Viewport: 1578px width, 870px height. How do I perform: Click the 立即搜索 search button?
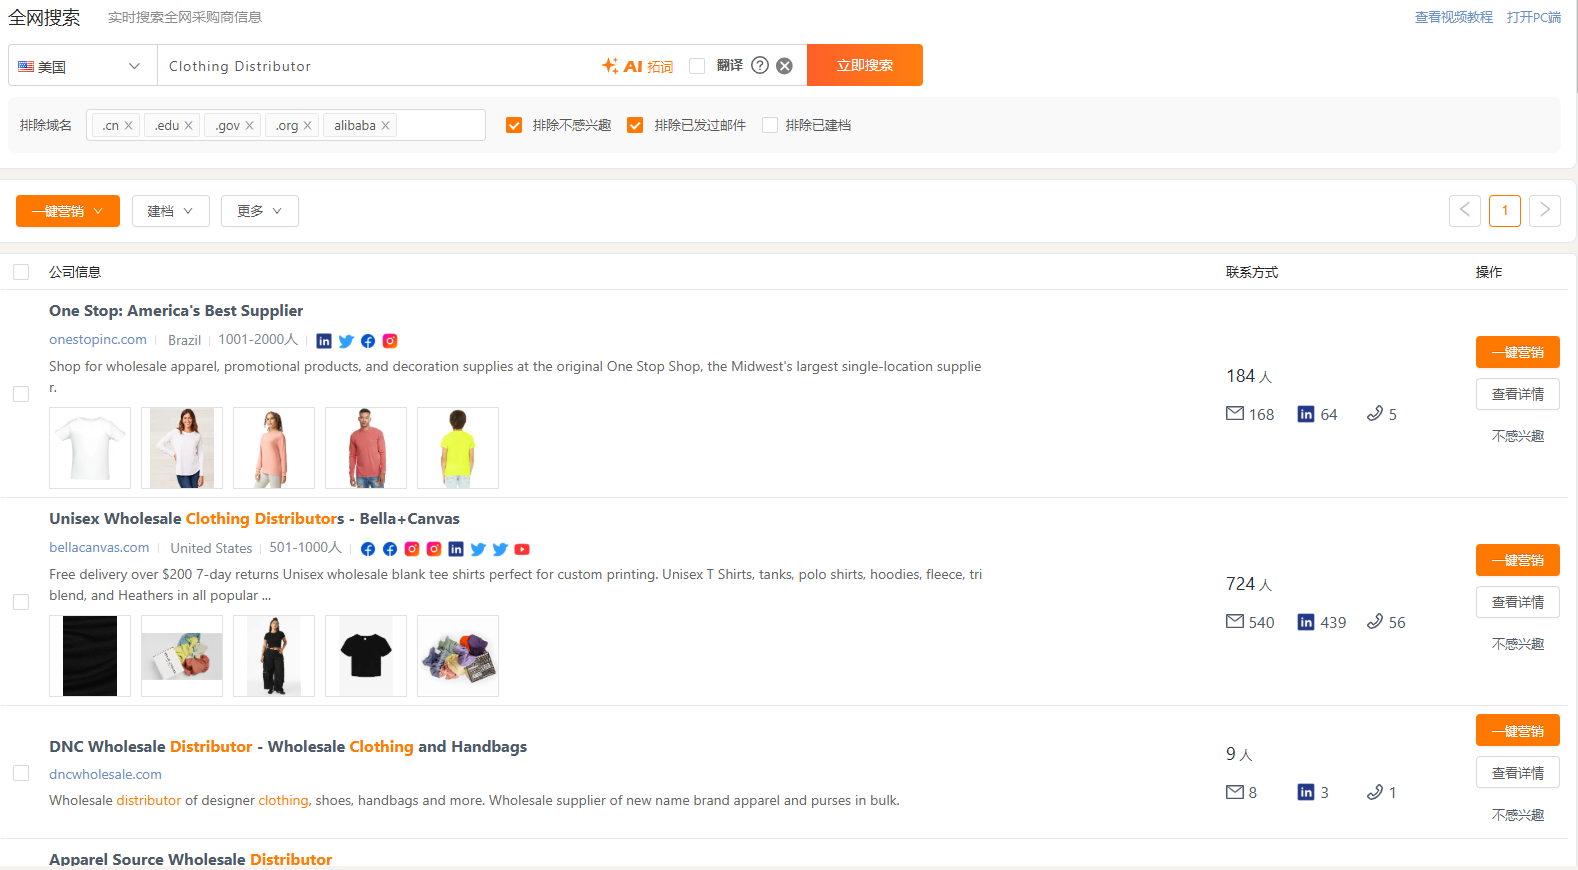pos(865,65)
